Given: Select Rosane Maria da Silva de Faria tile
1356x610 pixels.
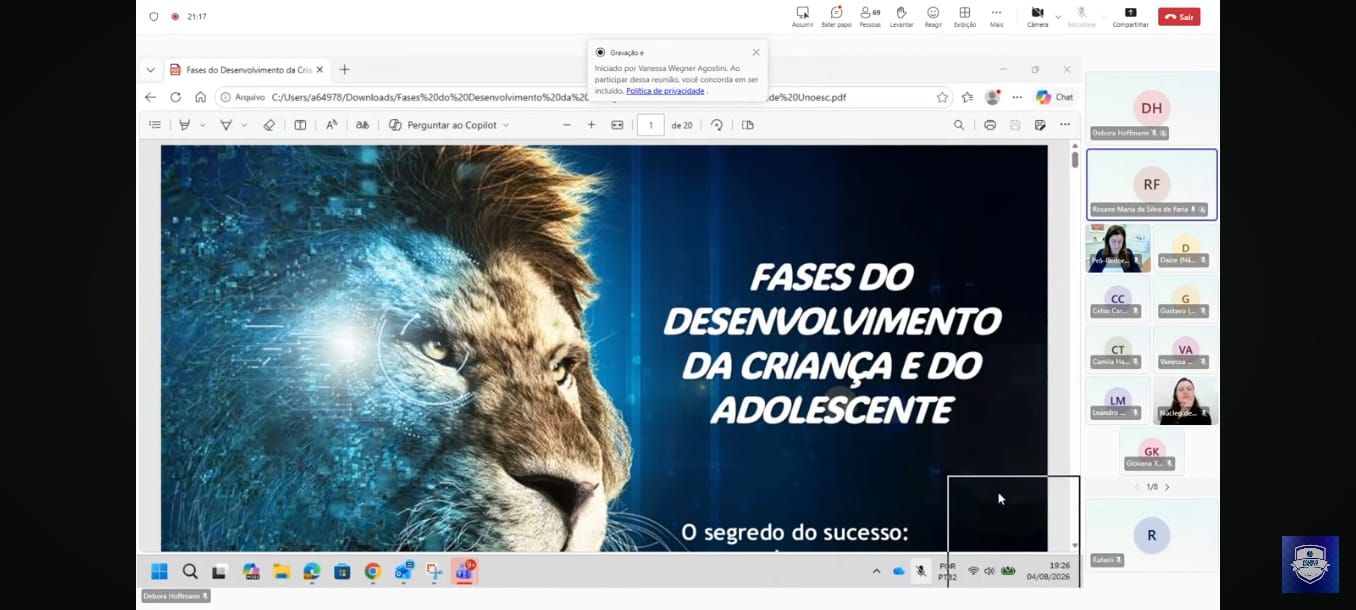Looking at the screenshot, I should pos(1152,184).
